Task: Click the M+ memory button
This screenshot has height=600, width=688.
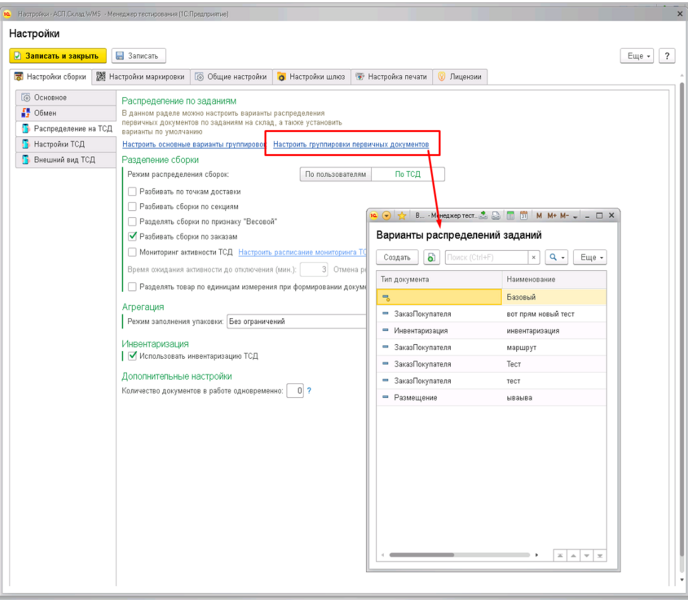Action: (552, 216)
